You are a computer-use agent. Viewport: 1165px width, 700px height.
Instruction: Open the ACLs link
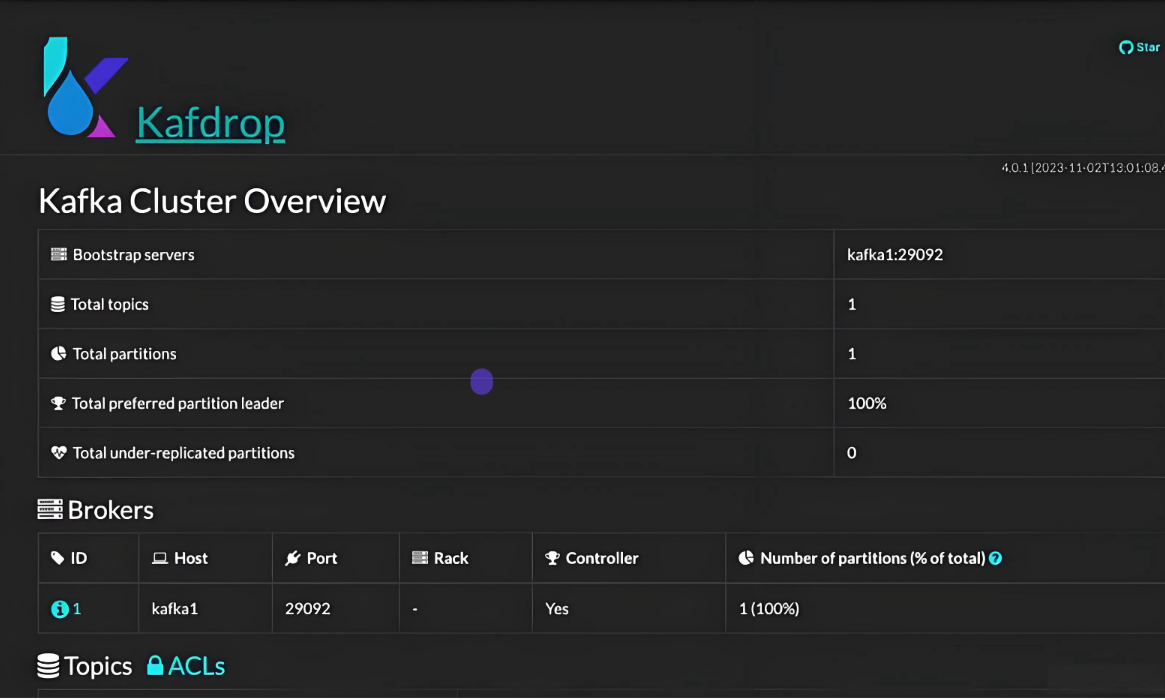click(x=196, y=666)
